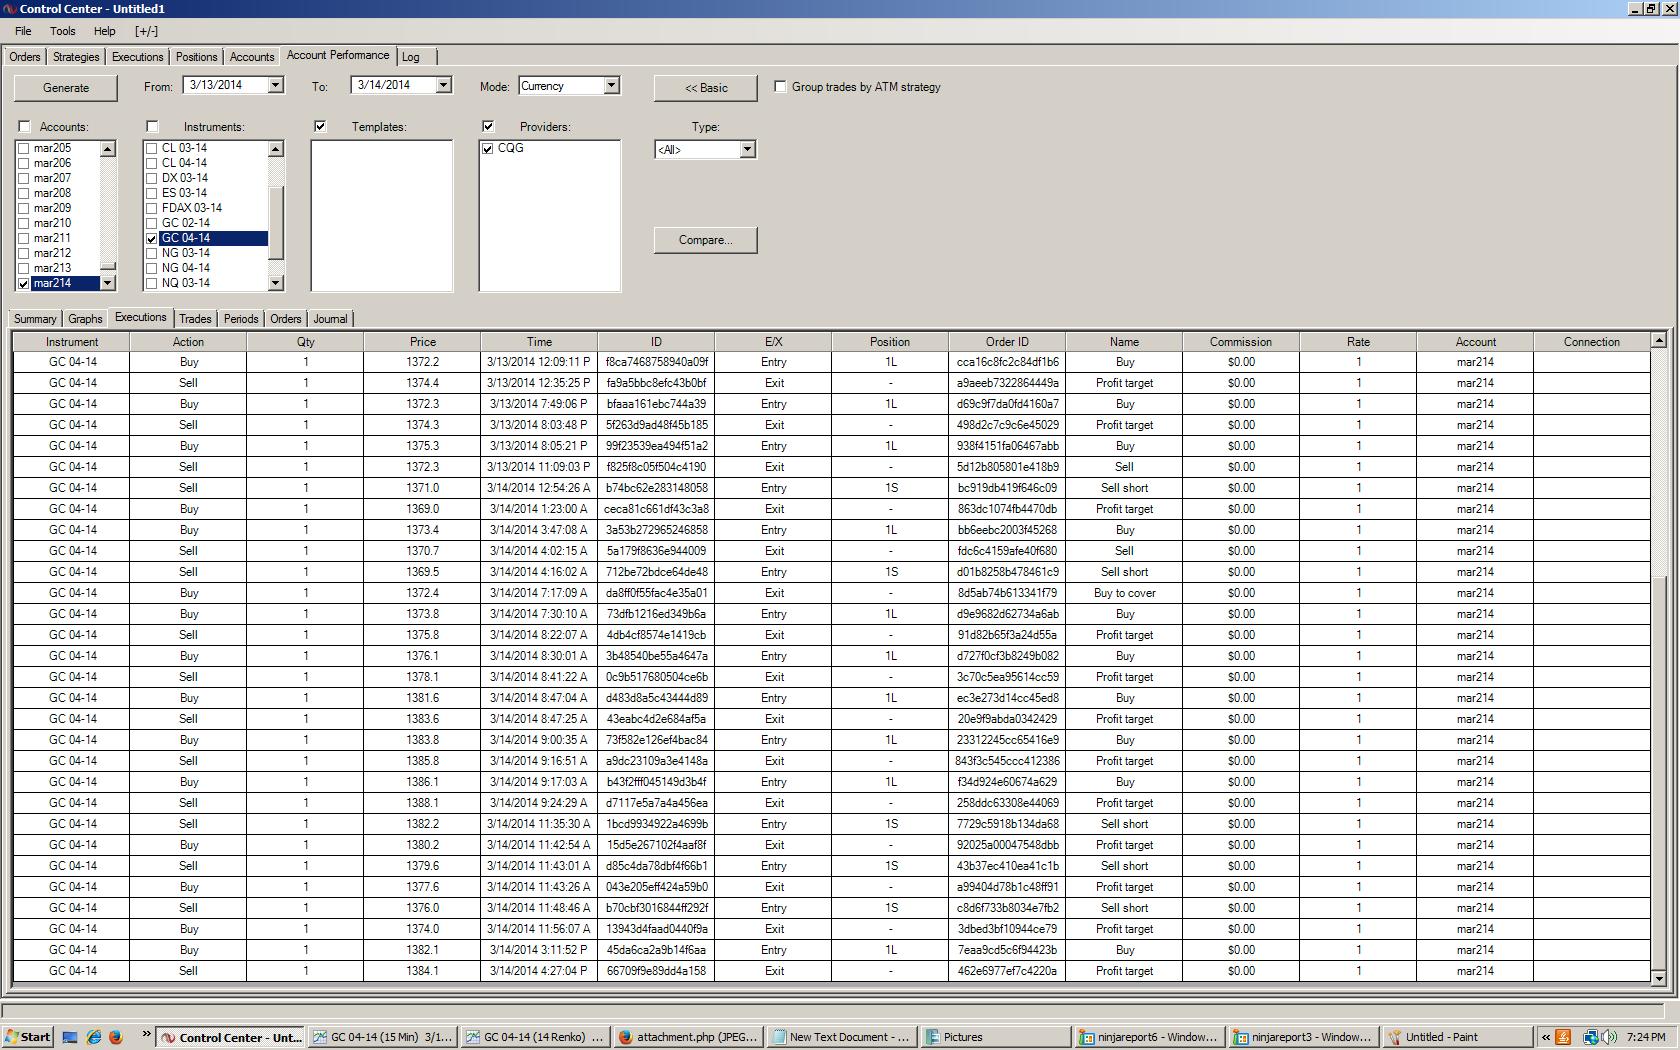Launch Internet Explorer from quick launch
This screenshot has height=1050, width=1680.
point(93,1037)
